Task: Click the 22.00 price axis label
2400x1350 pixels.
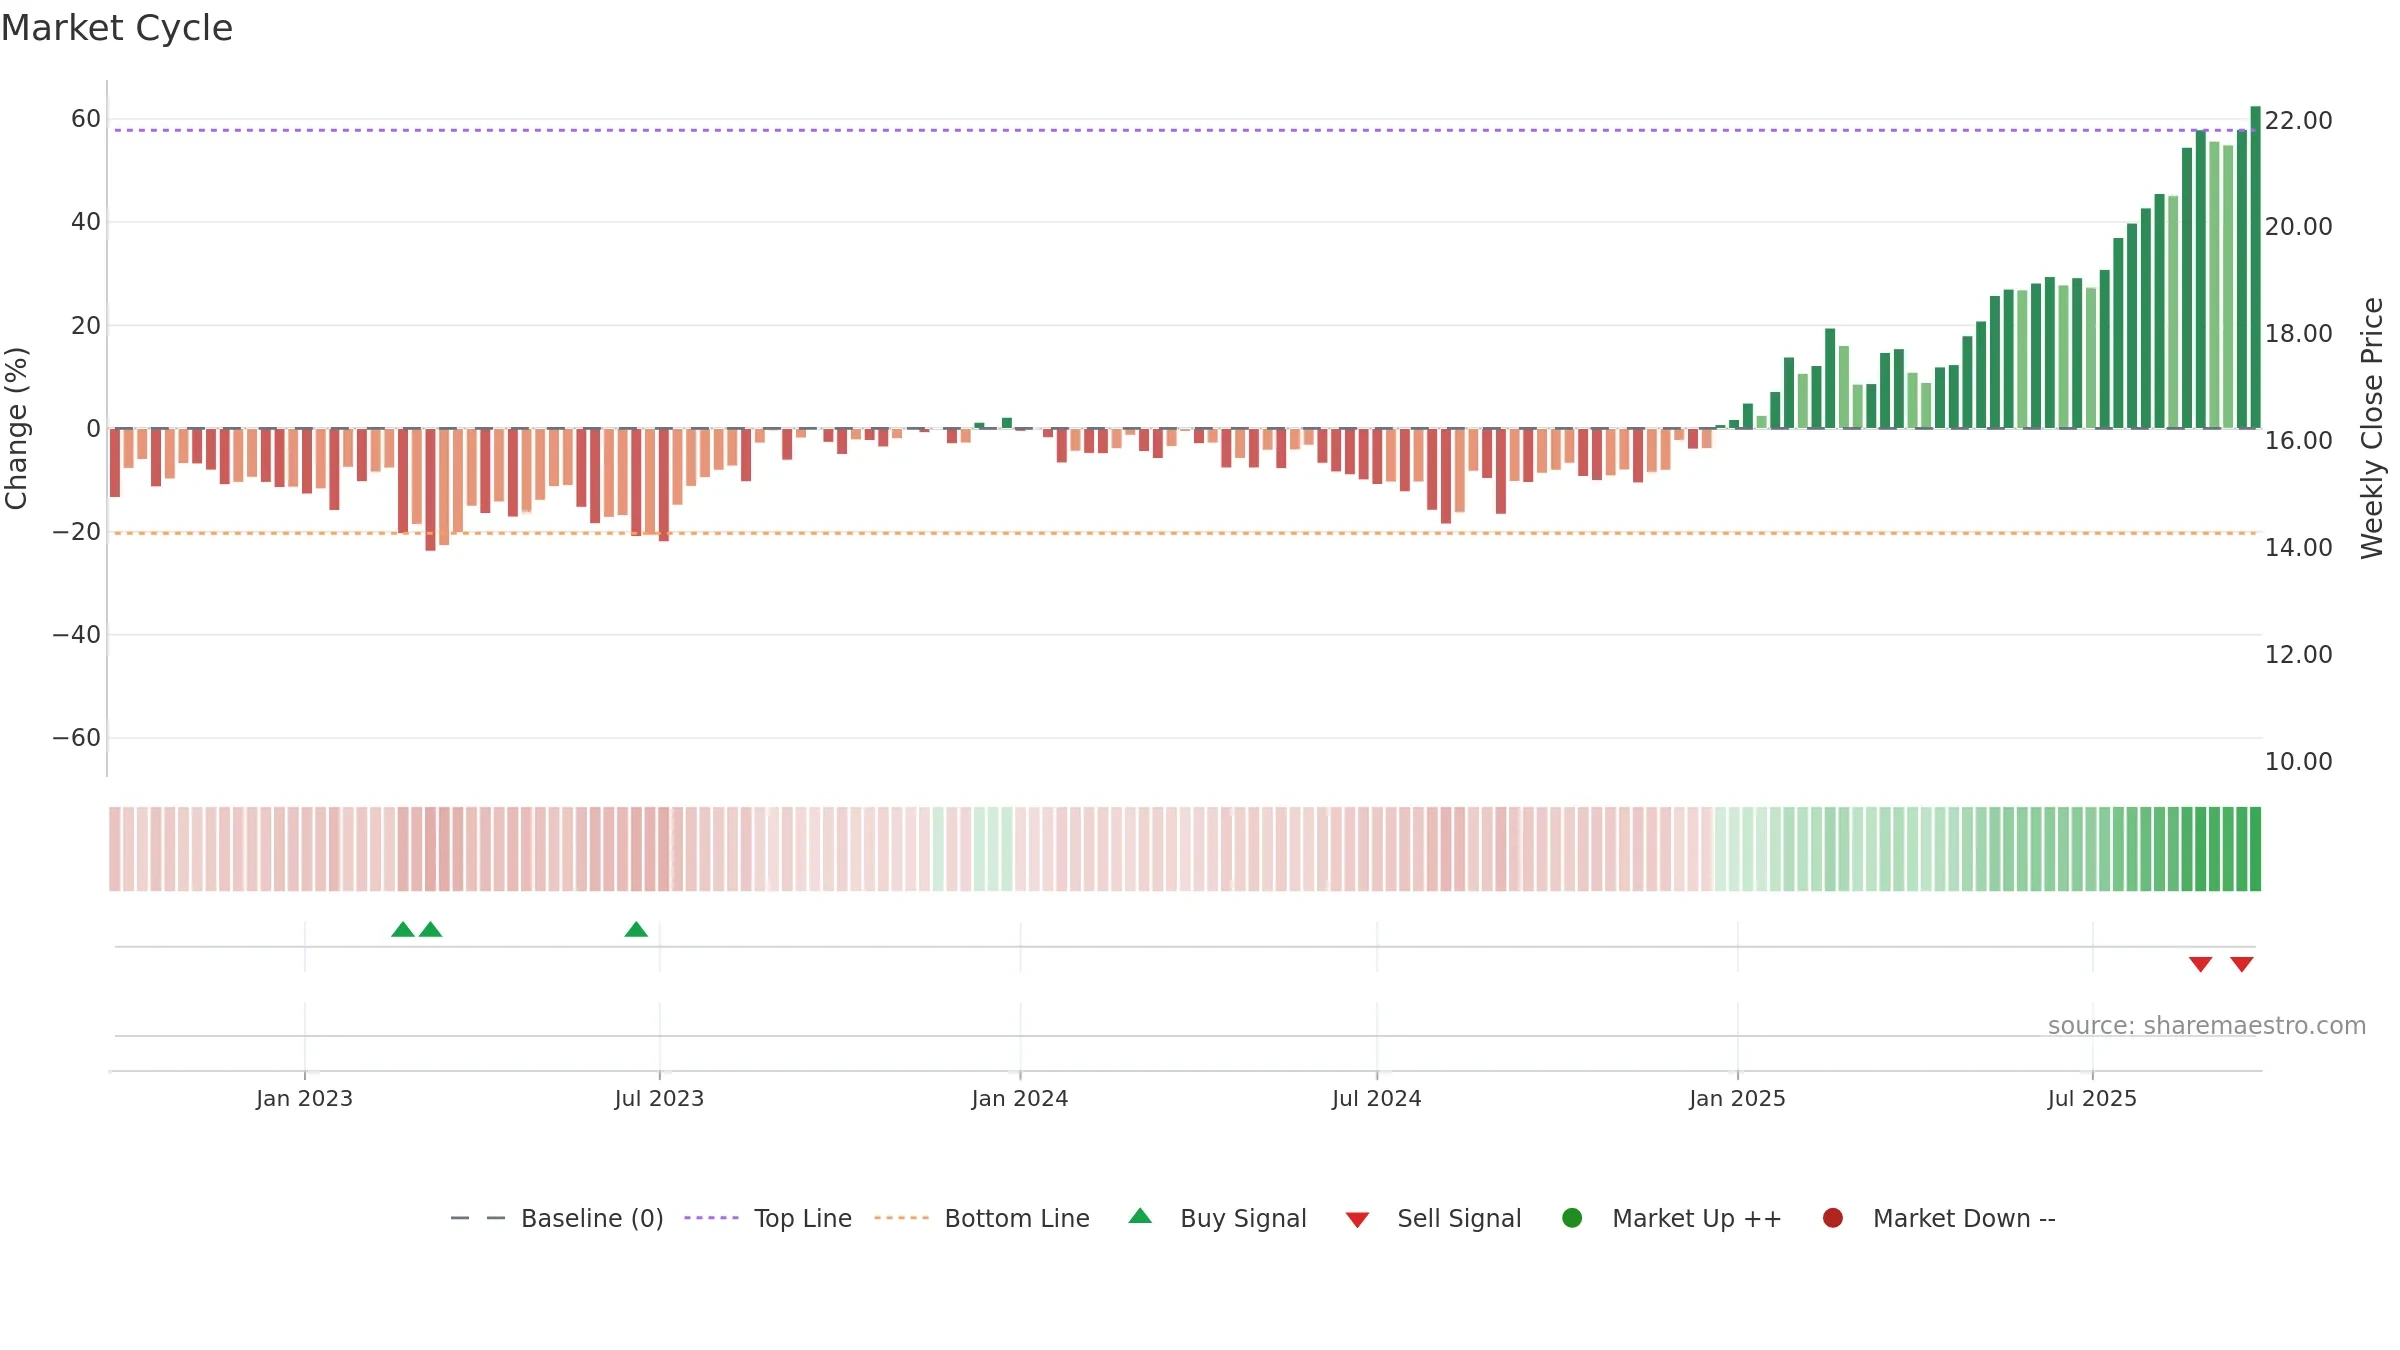Action: [x=2298, y=121]
